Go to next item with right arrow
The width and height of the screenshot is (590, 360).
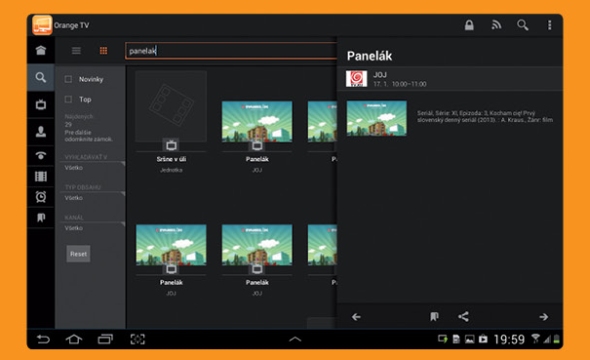point(543,317)
